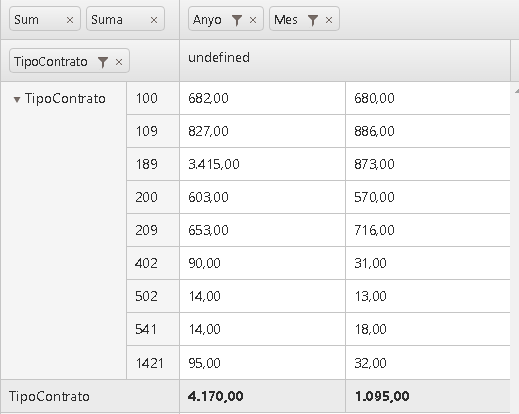Click the Anyo field chip label

(207, 20)
